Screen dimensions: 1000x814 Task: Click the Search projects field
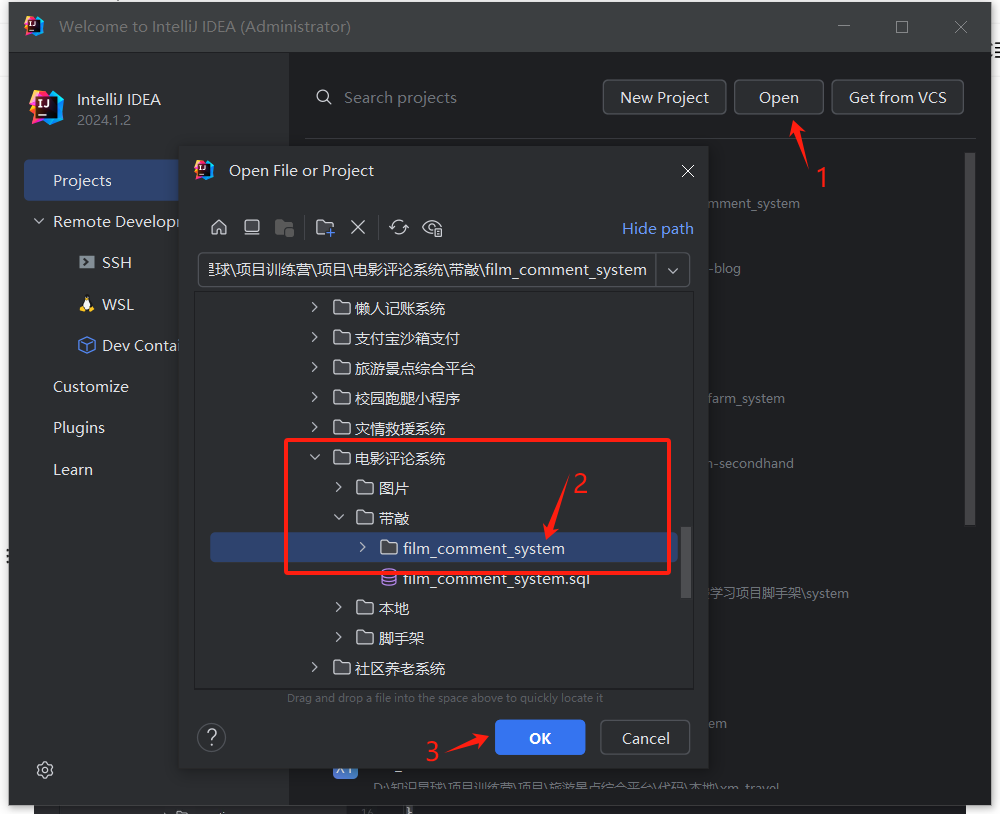(401, 98)
